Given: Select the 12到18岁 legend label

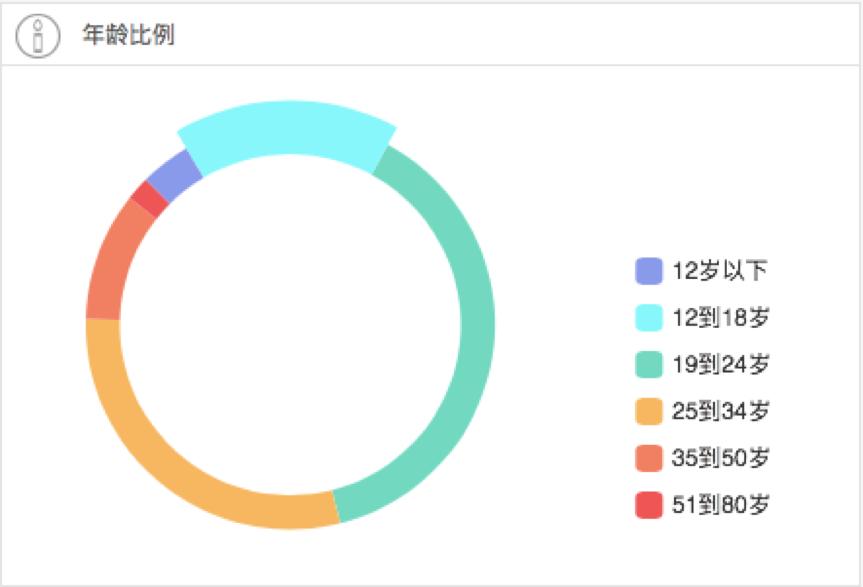Looking at the screenshot, I should coord(720,317).
